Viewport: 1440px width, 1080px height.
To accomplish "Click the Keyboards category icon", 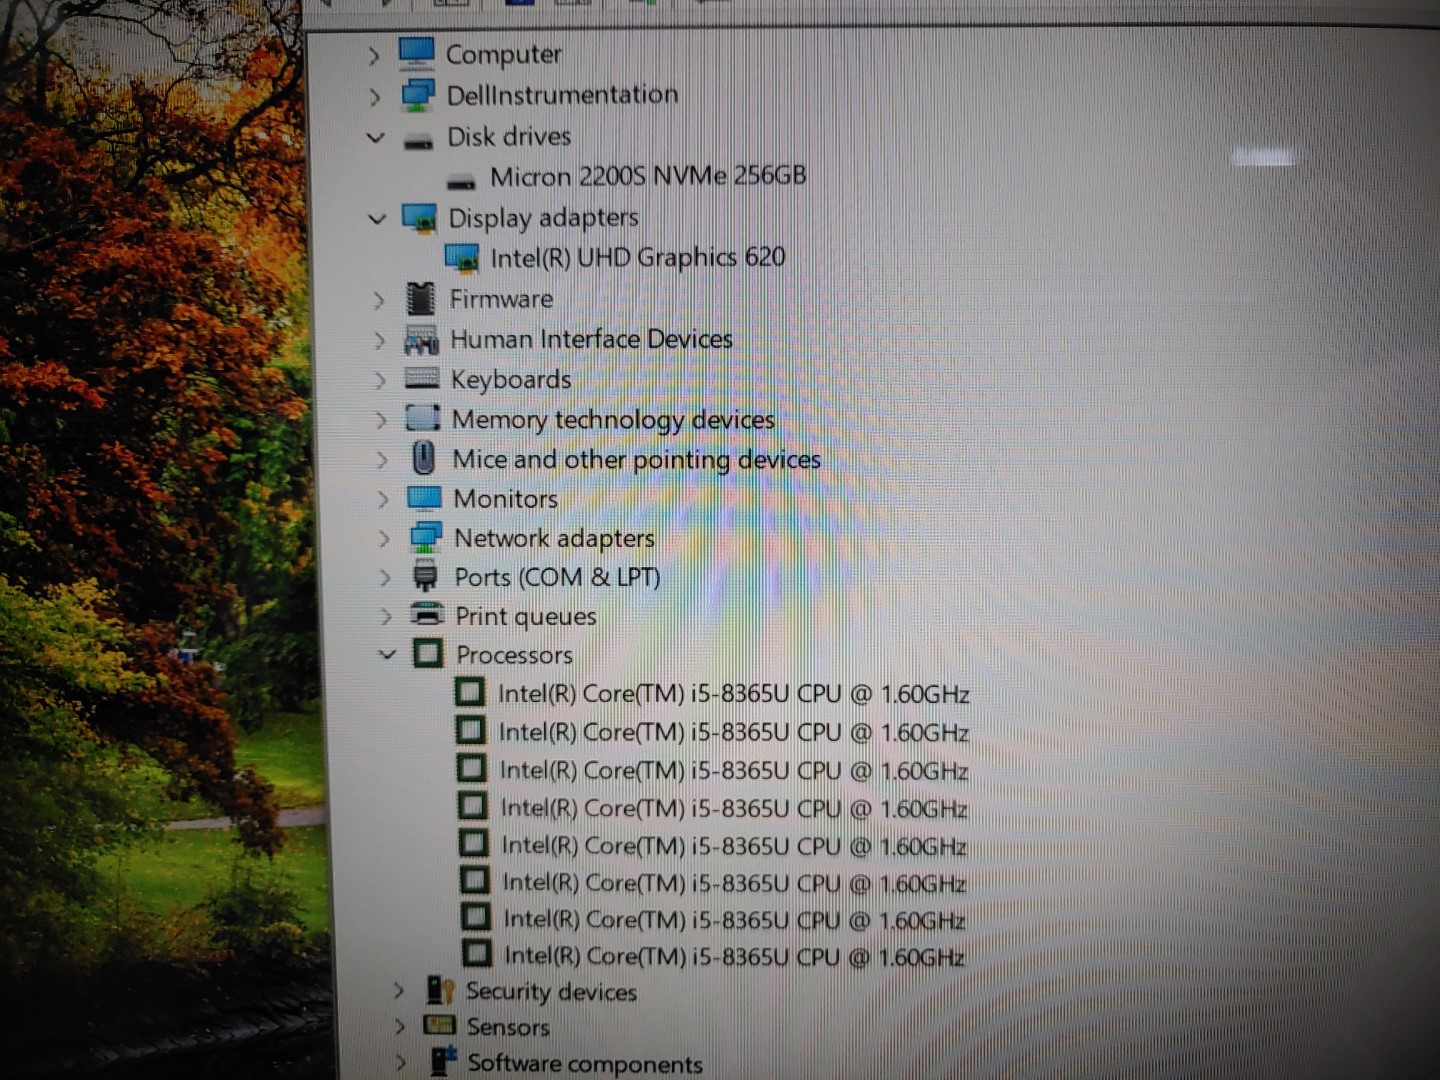I will [422, 379].
